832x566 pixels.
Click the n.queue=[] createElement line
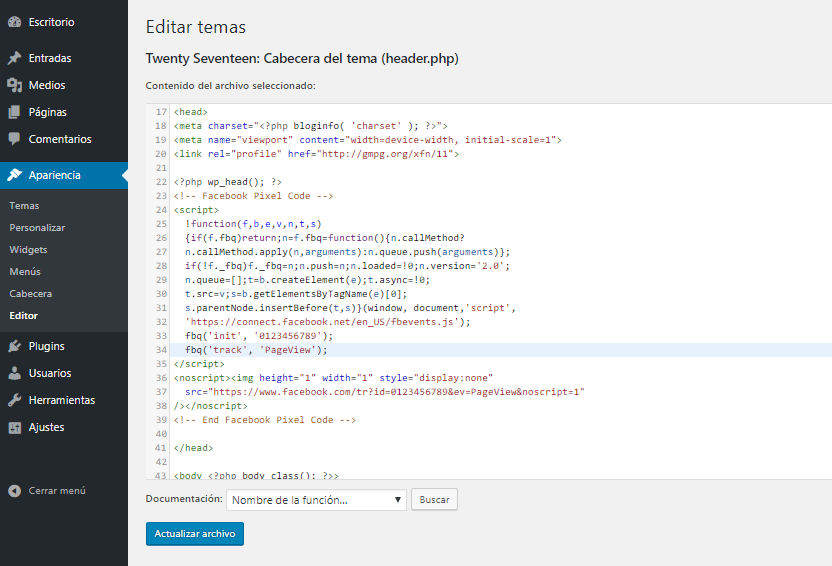click(308, 280)
